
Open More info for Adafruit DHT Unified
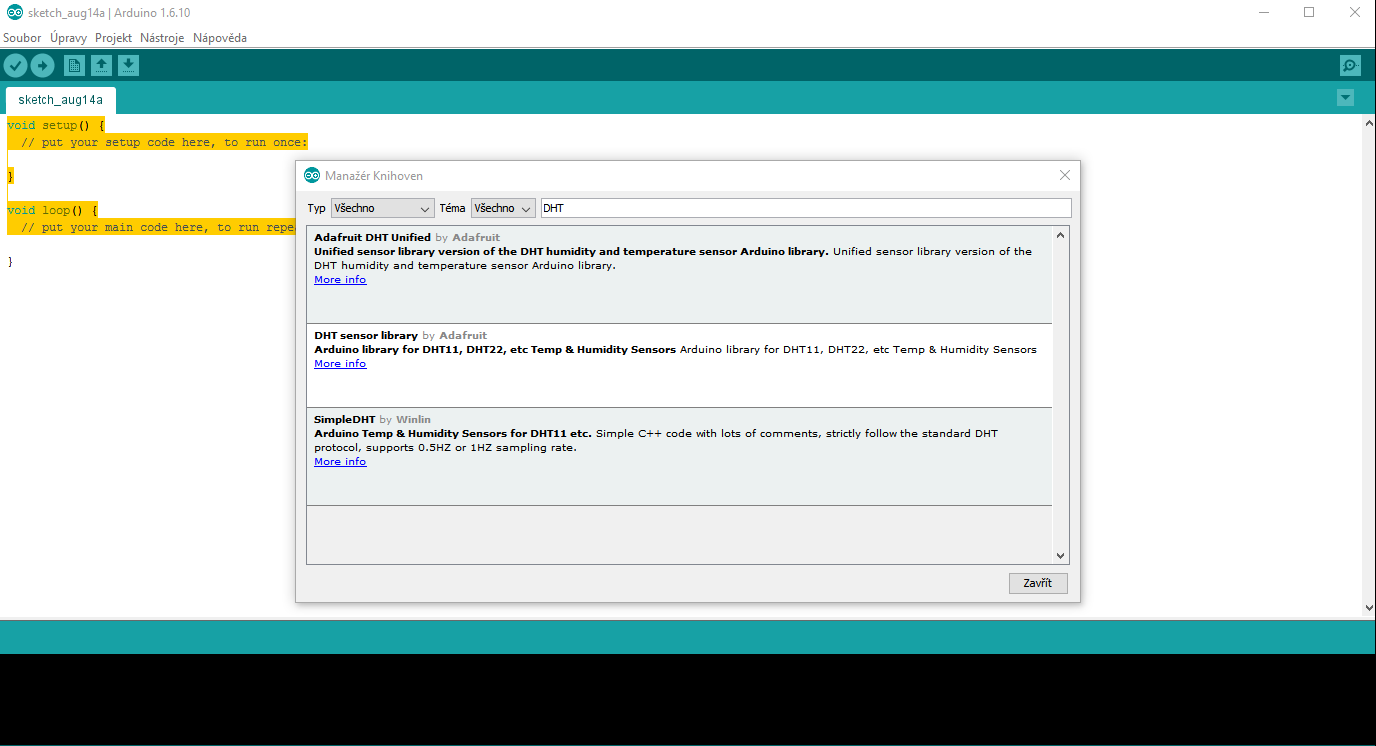pyautogui.click(x=339, y=279)
